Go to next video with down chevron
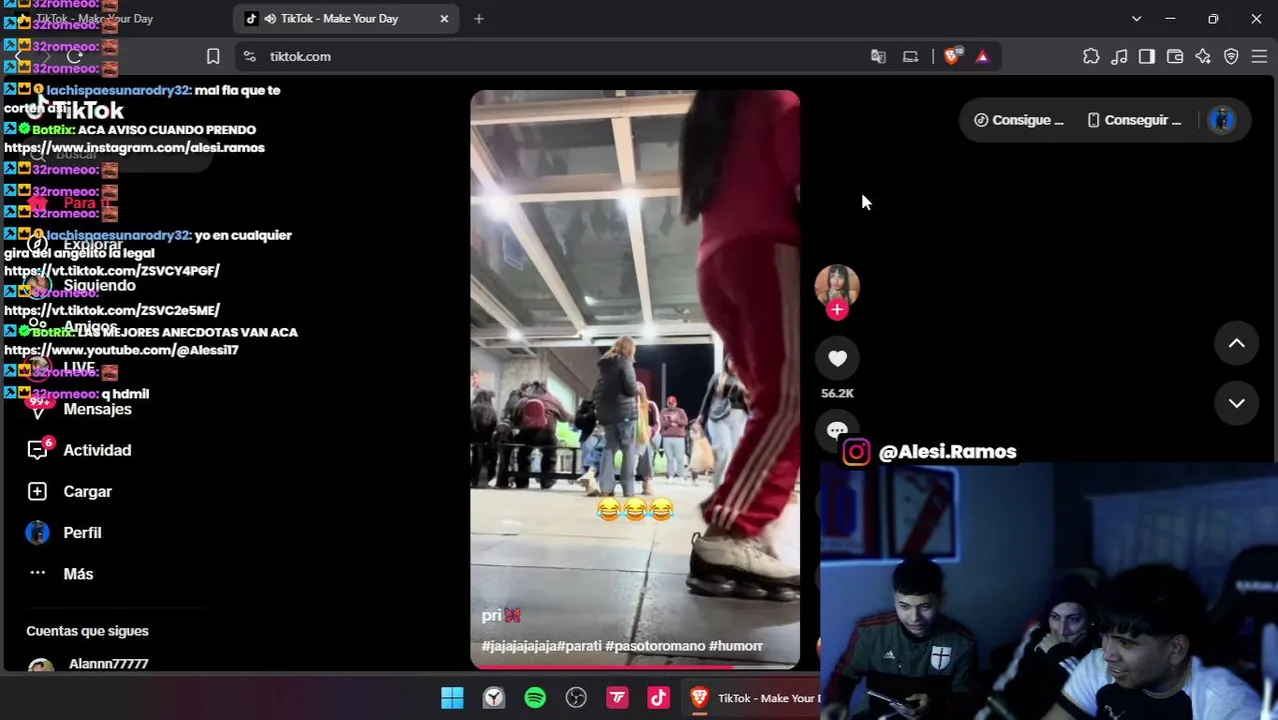Screen dimensions: 1278x720 coord(1236,402)
